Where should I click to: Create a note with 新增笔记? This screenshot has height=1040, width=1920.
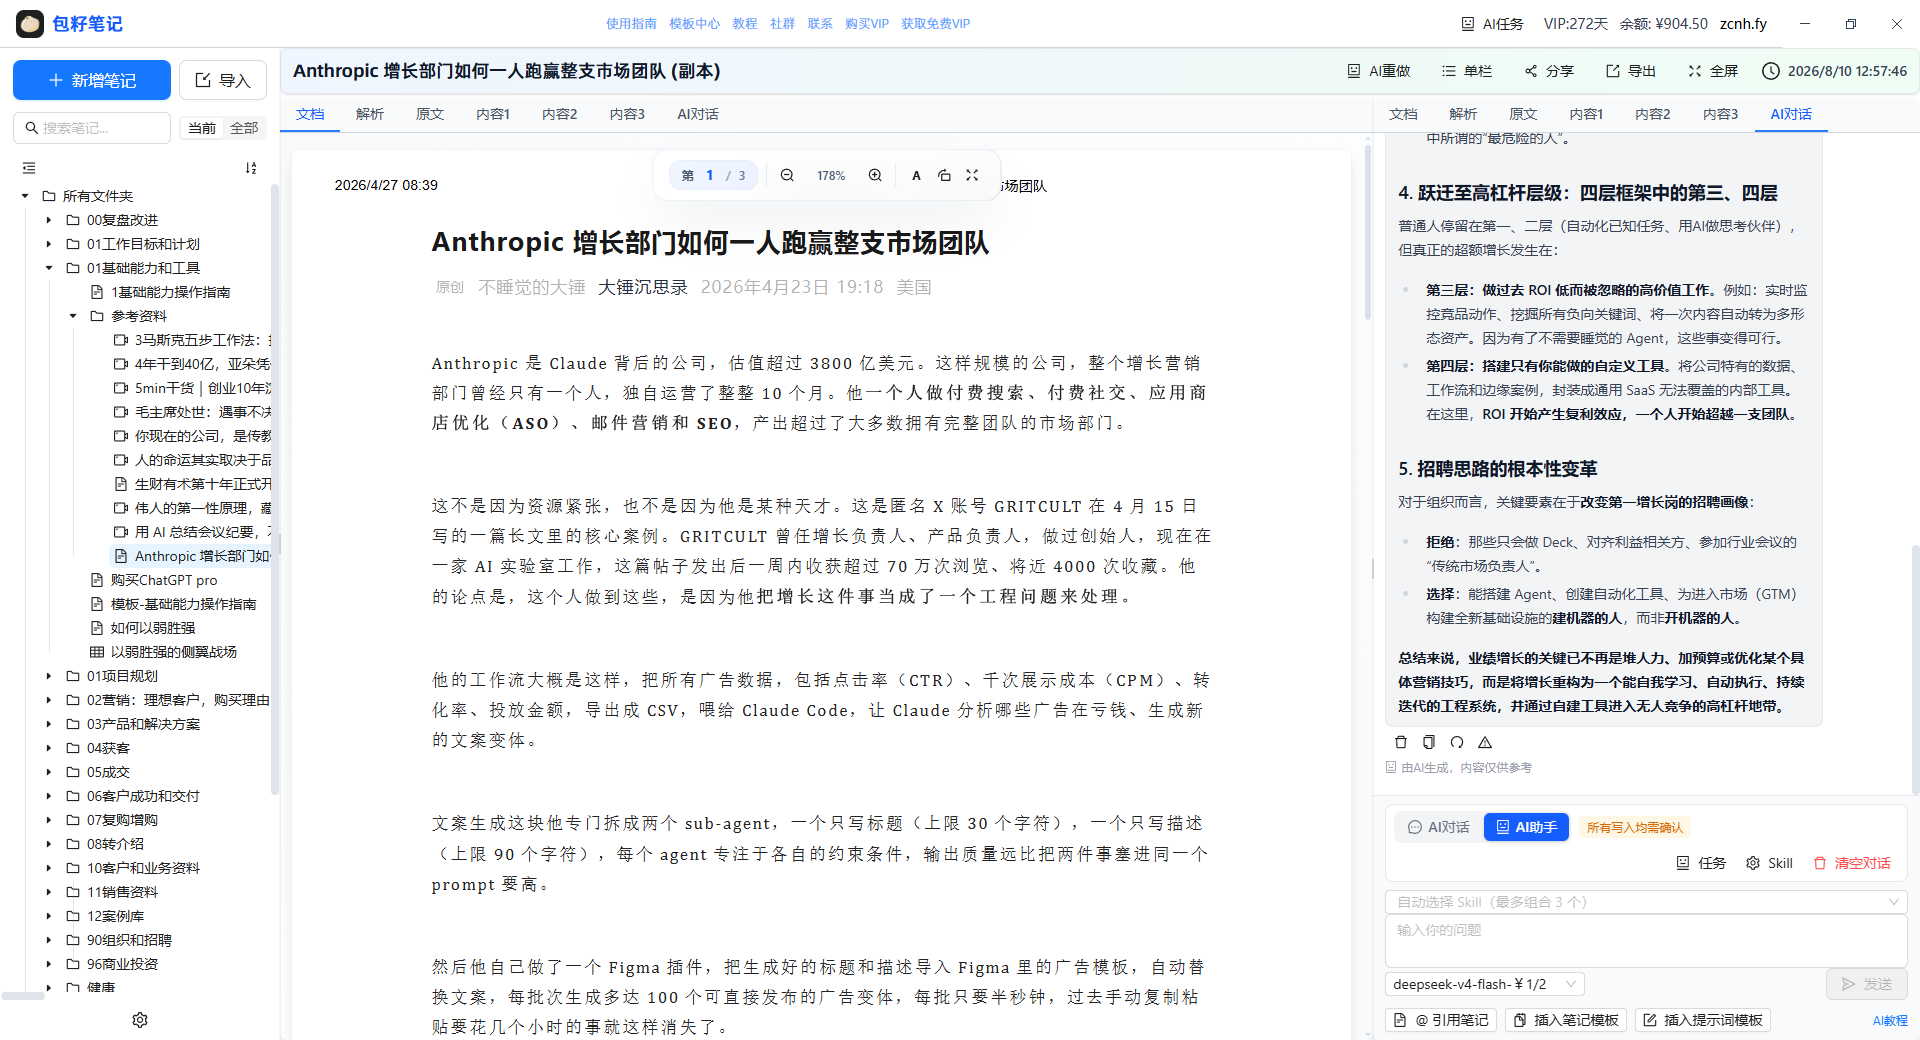[92, 80]
